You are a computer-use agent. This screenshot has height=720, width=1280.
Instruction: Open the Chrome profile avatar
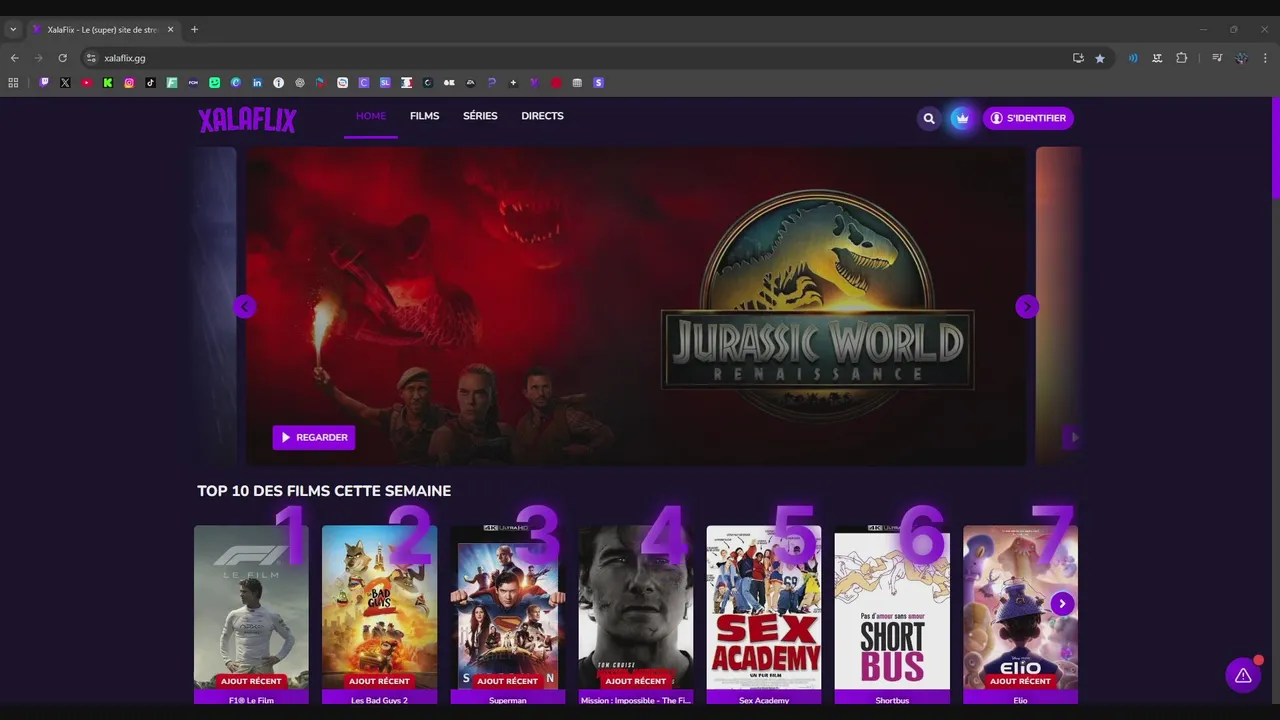click(1241, 58)
